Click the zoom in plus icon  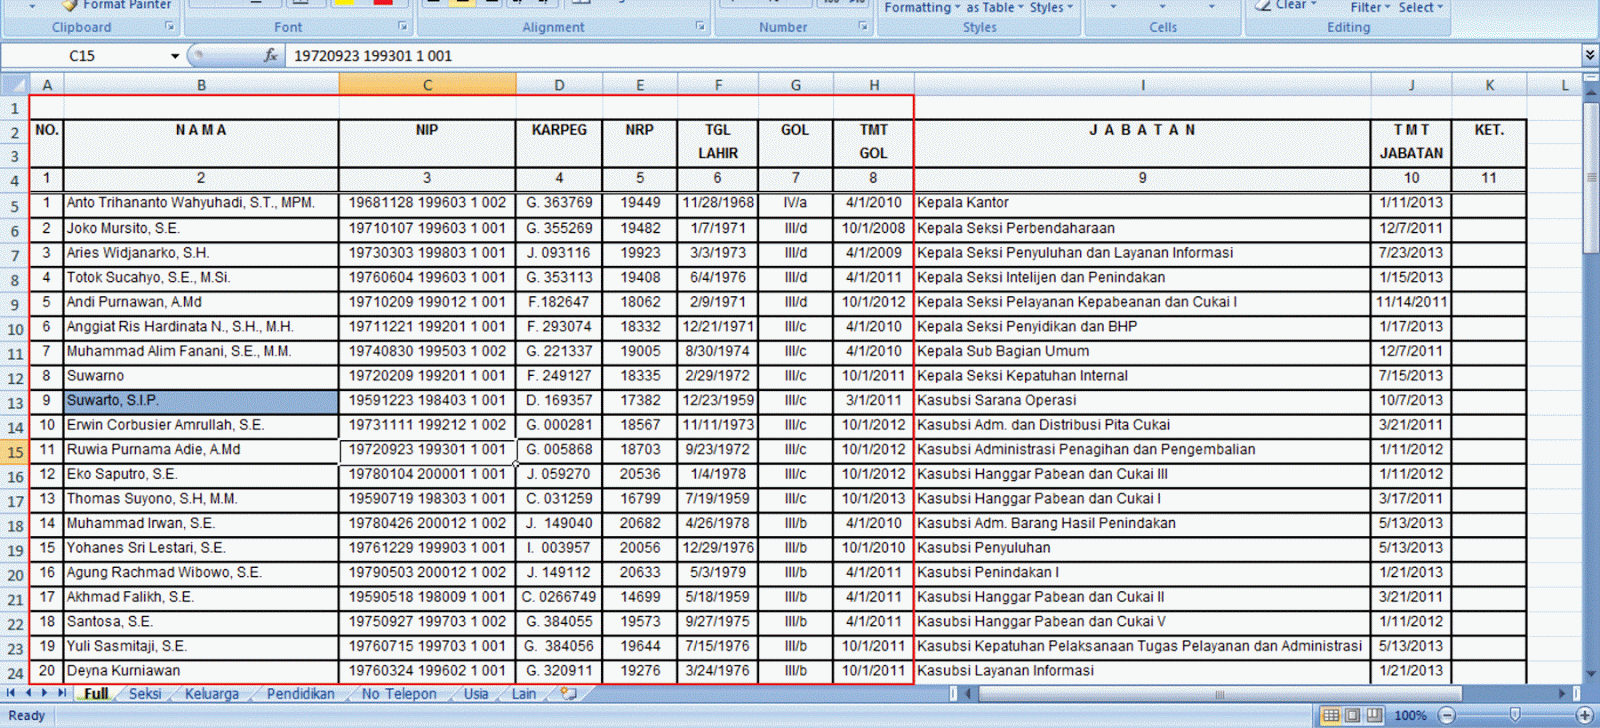tap(1584, 715)
